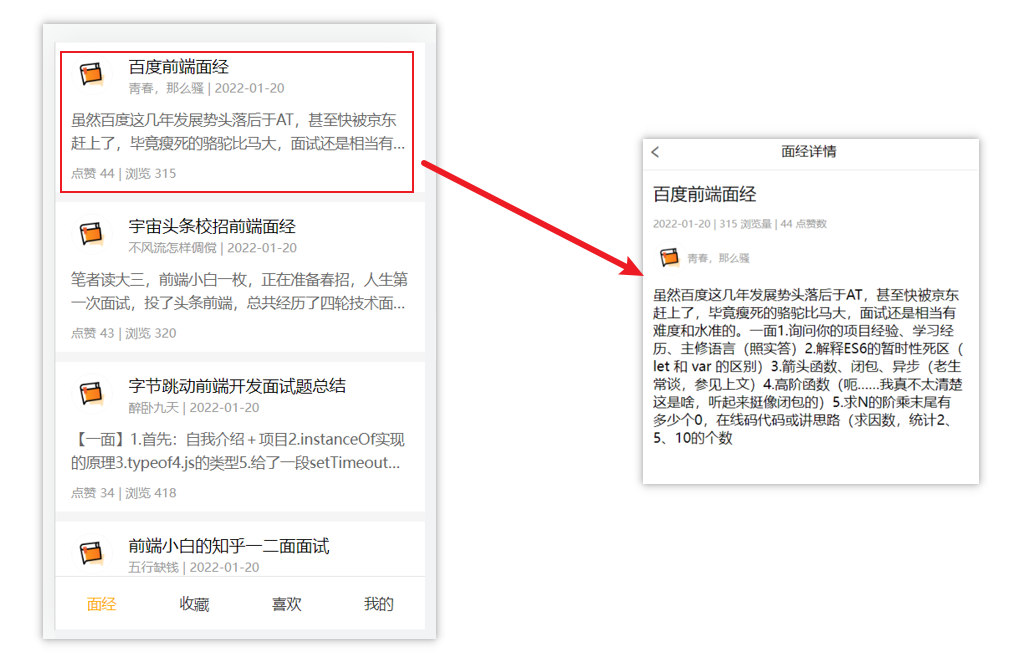The width and height of the screenshot is (1018, 665).
Task: Click summary text starting 【一面】1.首先
Action: tap(238, 451)
